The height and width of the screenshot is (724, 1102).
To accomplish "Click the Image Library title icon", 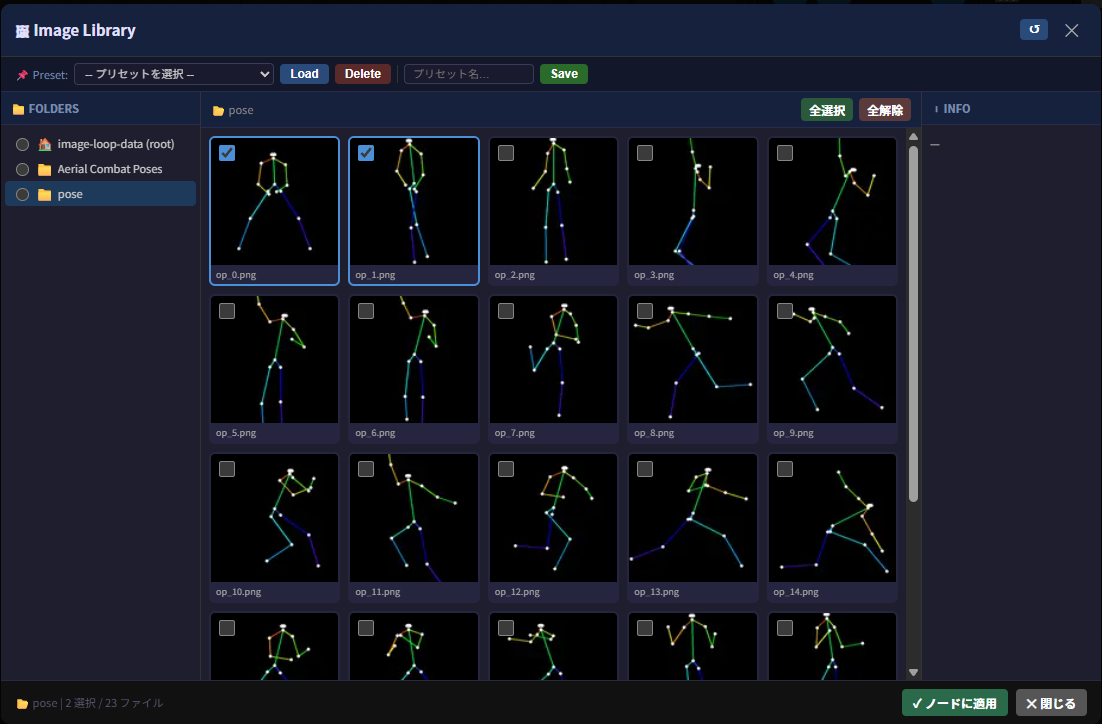I will (x=22, y=31).
